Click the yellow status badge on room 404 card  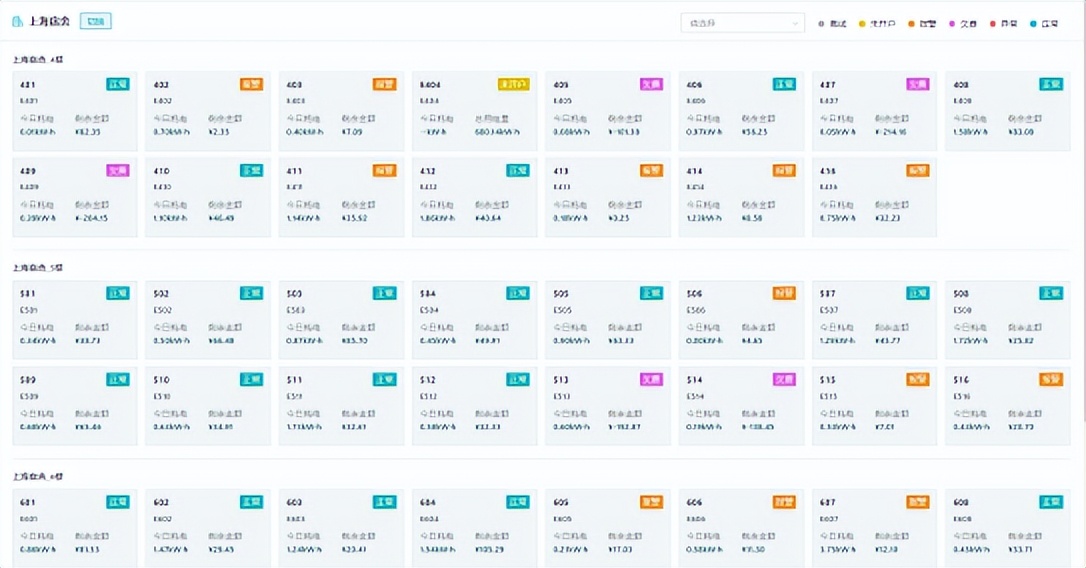(516, 85)
